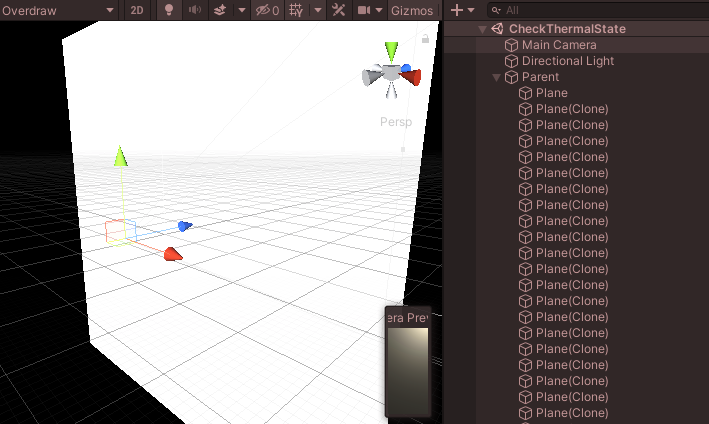The image size is (709, 424).
Task: Click the red X-axis cone of orientation gizmo
Action: (411, 77)
